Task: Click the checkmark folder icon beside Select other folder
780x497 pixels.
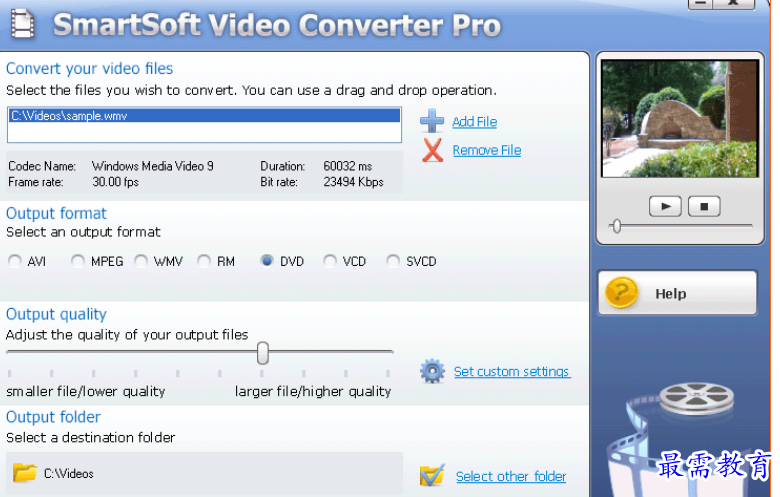Action: tap(432, 476)
